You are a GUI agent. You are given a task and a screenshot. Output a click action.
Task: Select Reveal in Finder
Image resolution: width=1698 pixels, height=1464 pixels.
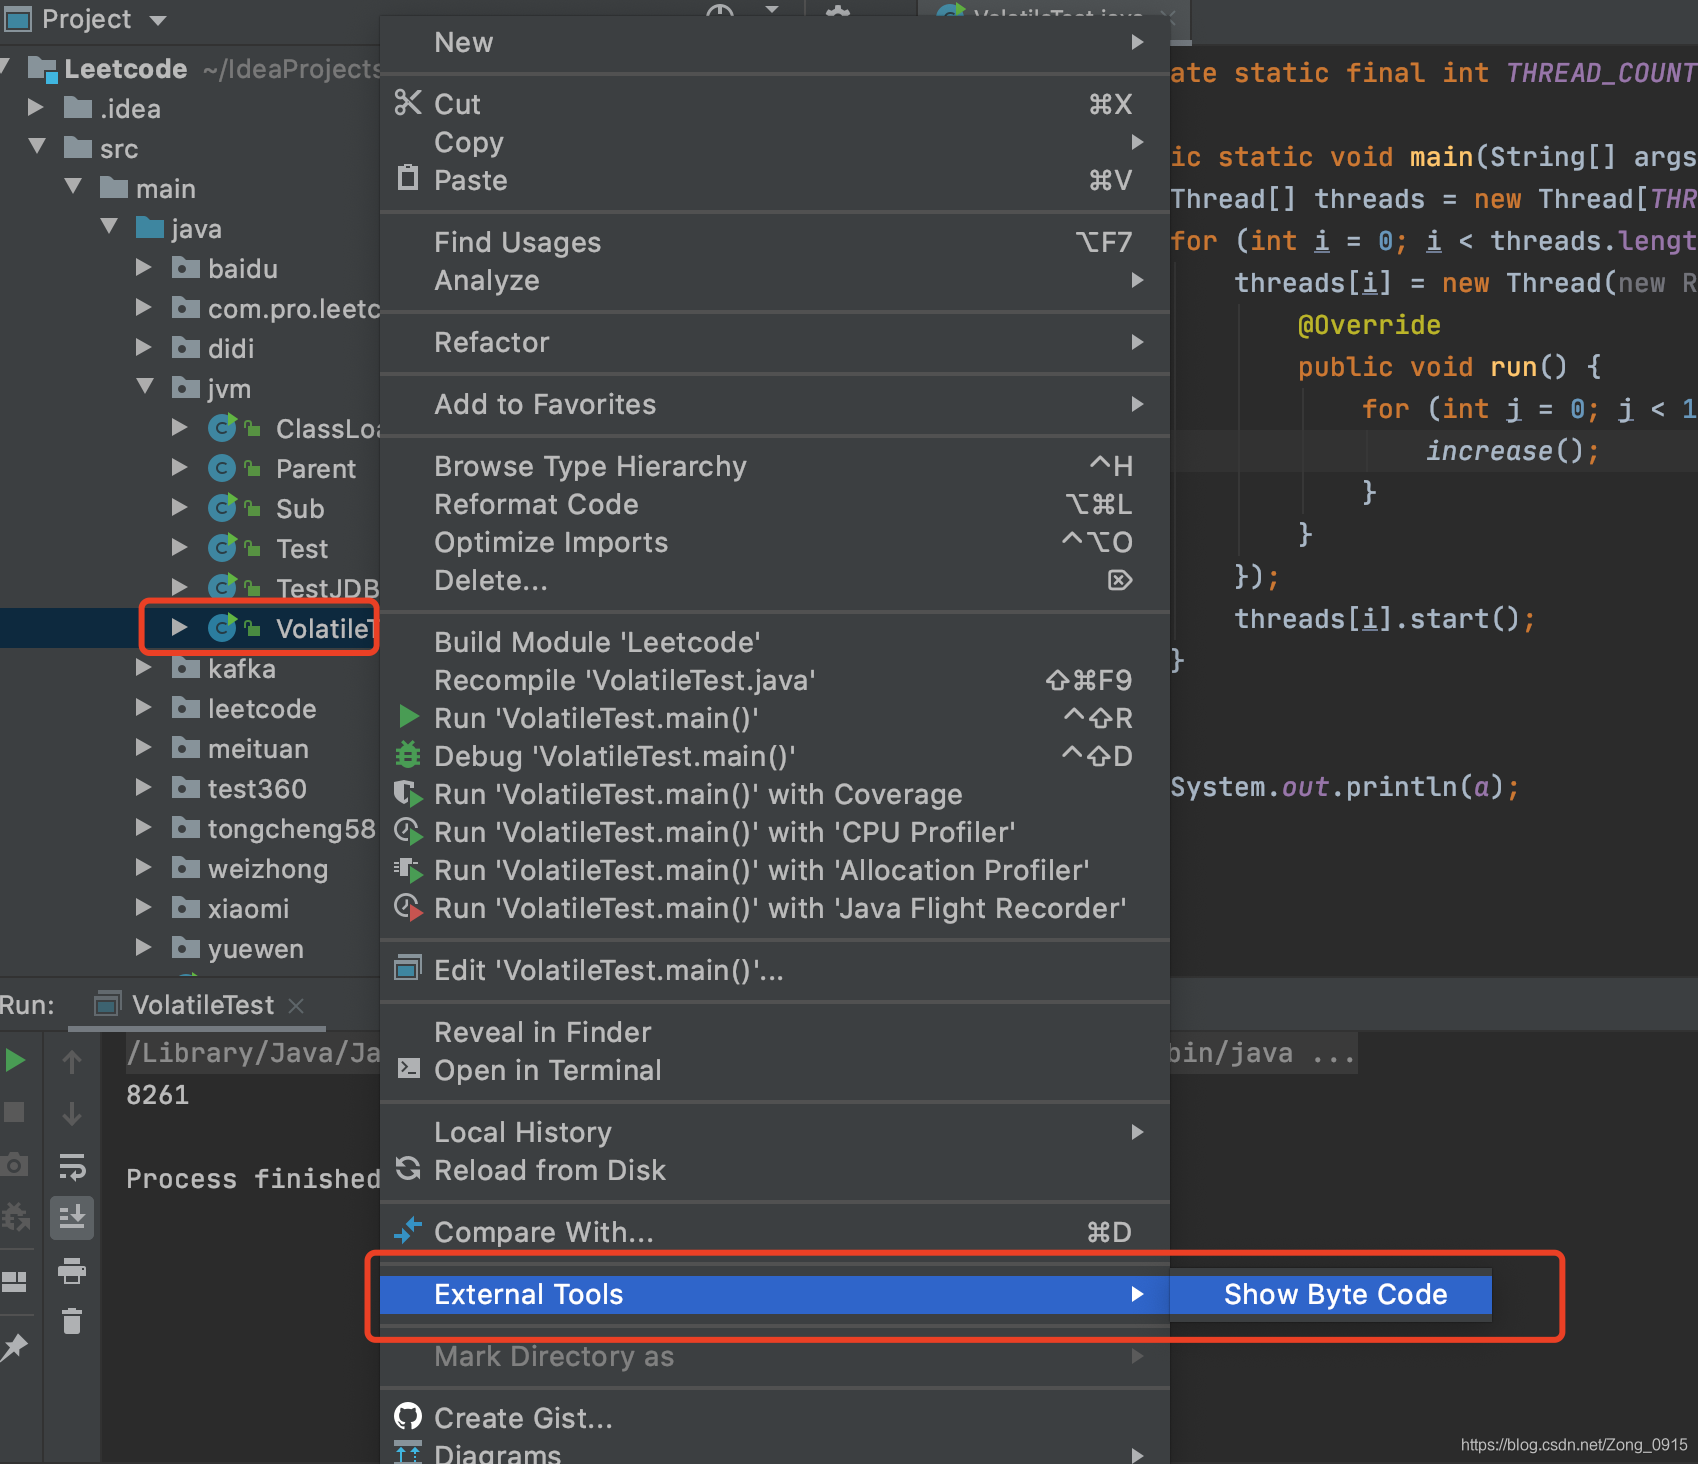point(775,1032)
